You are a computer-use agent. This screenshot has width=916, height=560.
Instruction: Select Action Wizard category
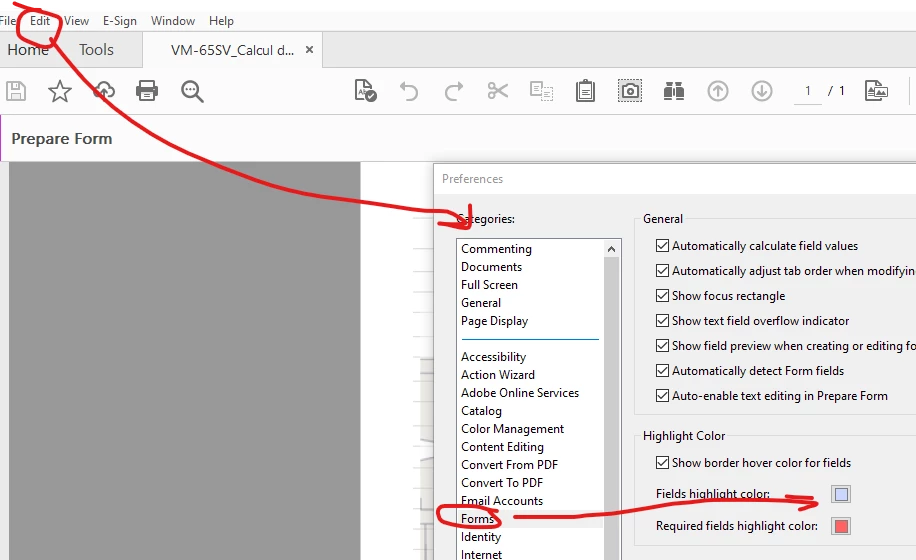click(x=498, y=375)
